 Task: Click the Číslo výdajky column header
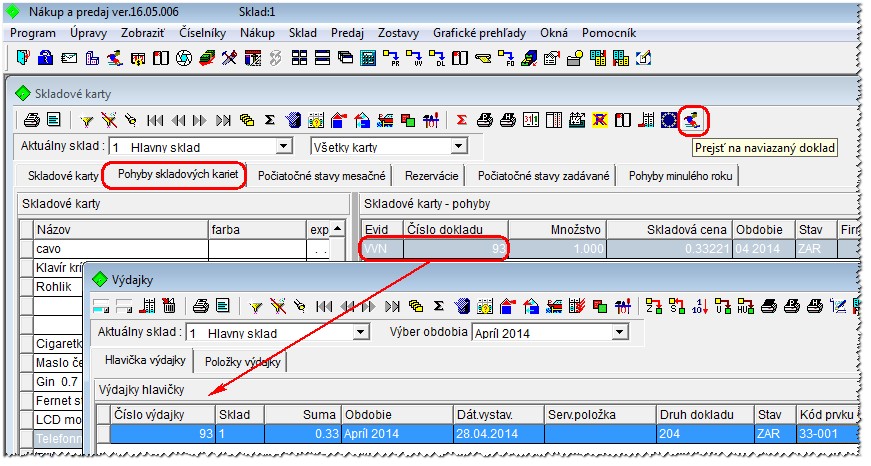[x=163, y=414]
